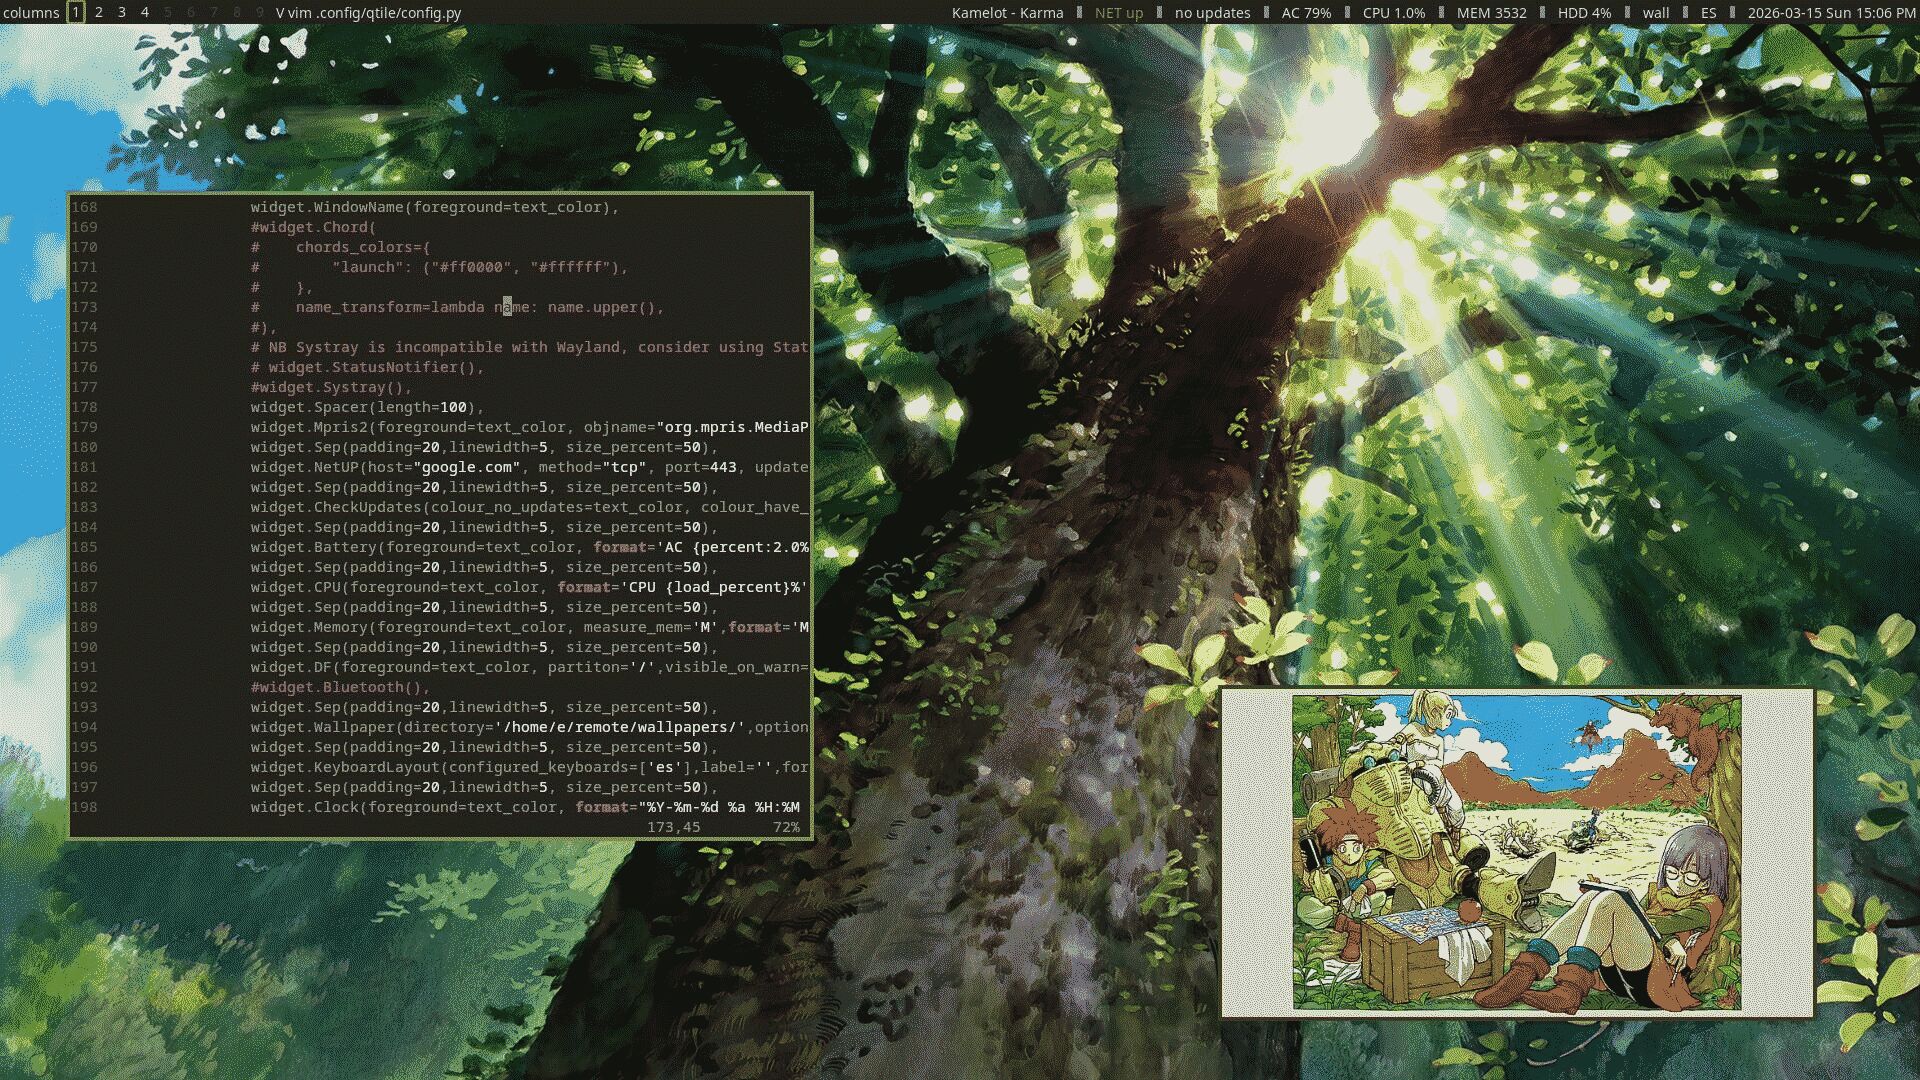Switch to workspace group 4
Image resolution: width=1920 pixels, height=1080 pixels.
(145, 13)
